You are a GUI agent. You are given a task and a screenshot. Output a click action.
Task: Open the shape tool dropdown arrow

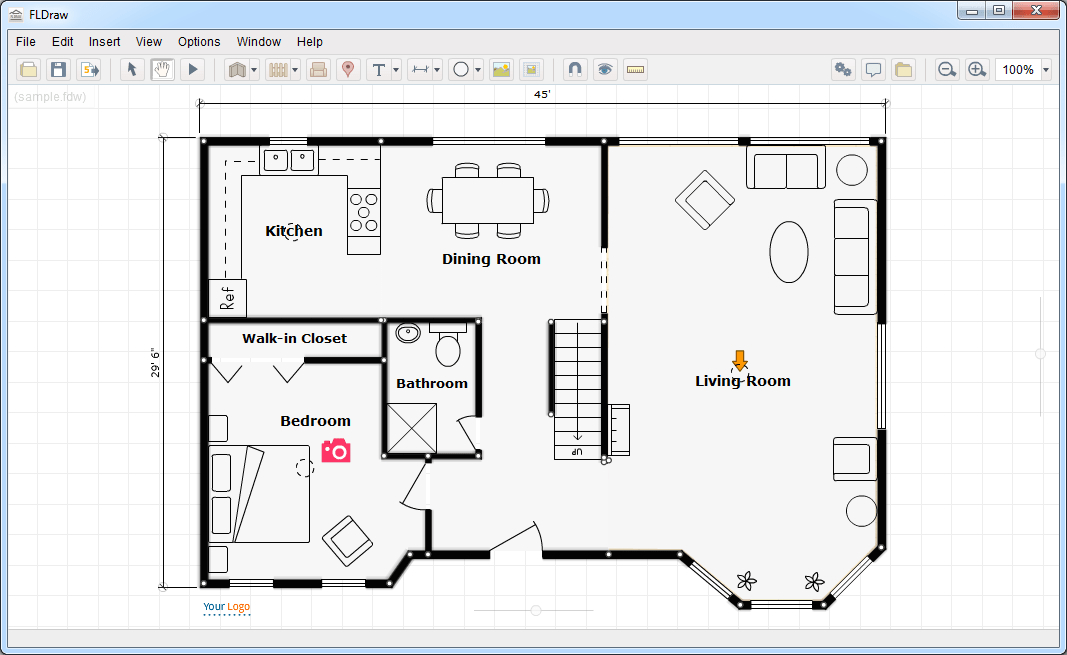(x=478, y=69)
